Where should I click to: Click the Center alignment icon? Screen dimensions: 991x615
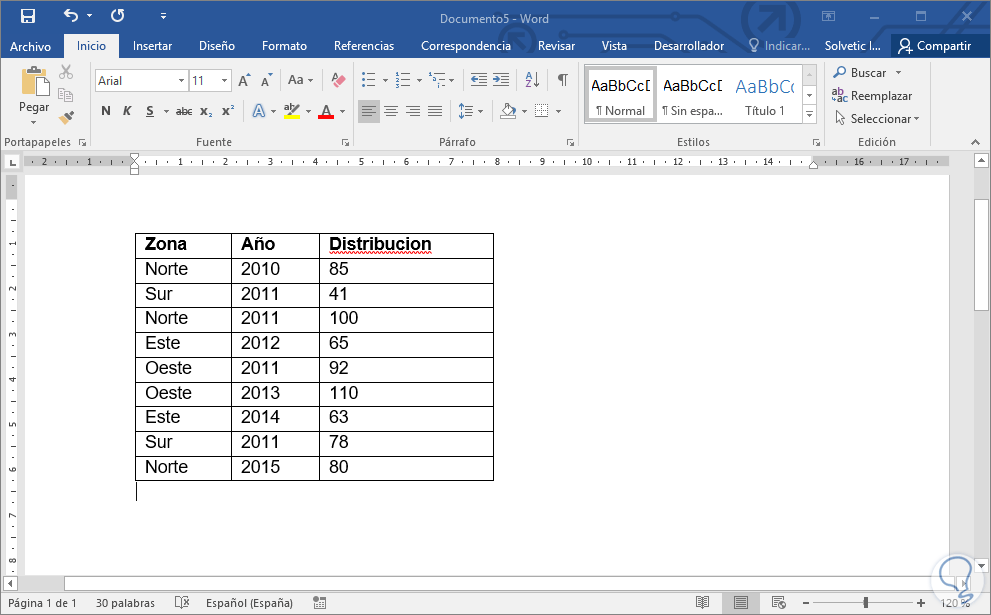point(391,111)
